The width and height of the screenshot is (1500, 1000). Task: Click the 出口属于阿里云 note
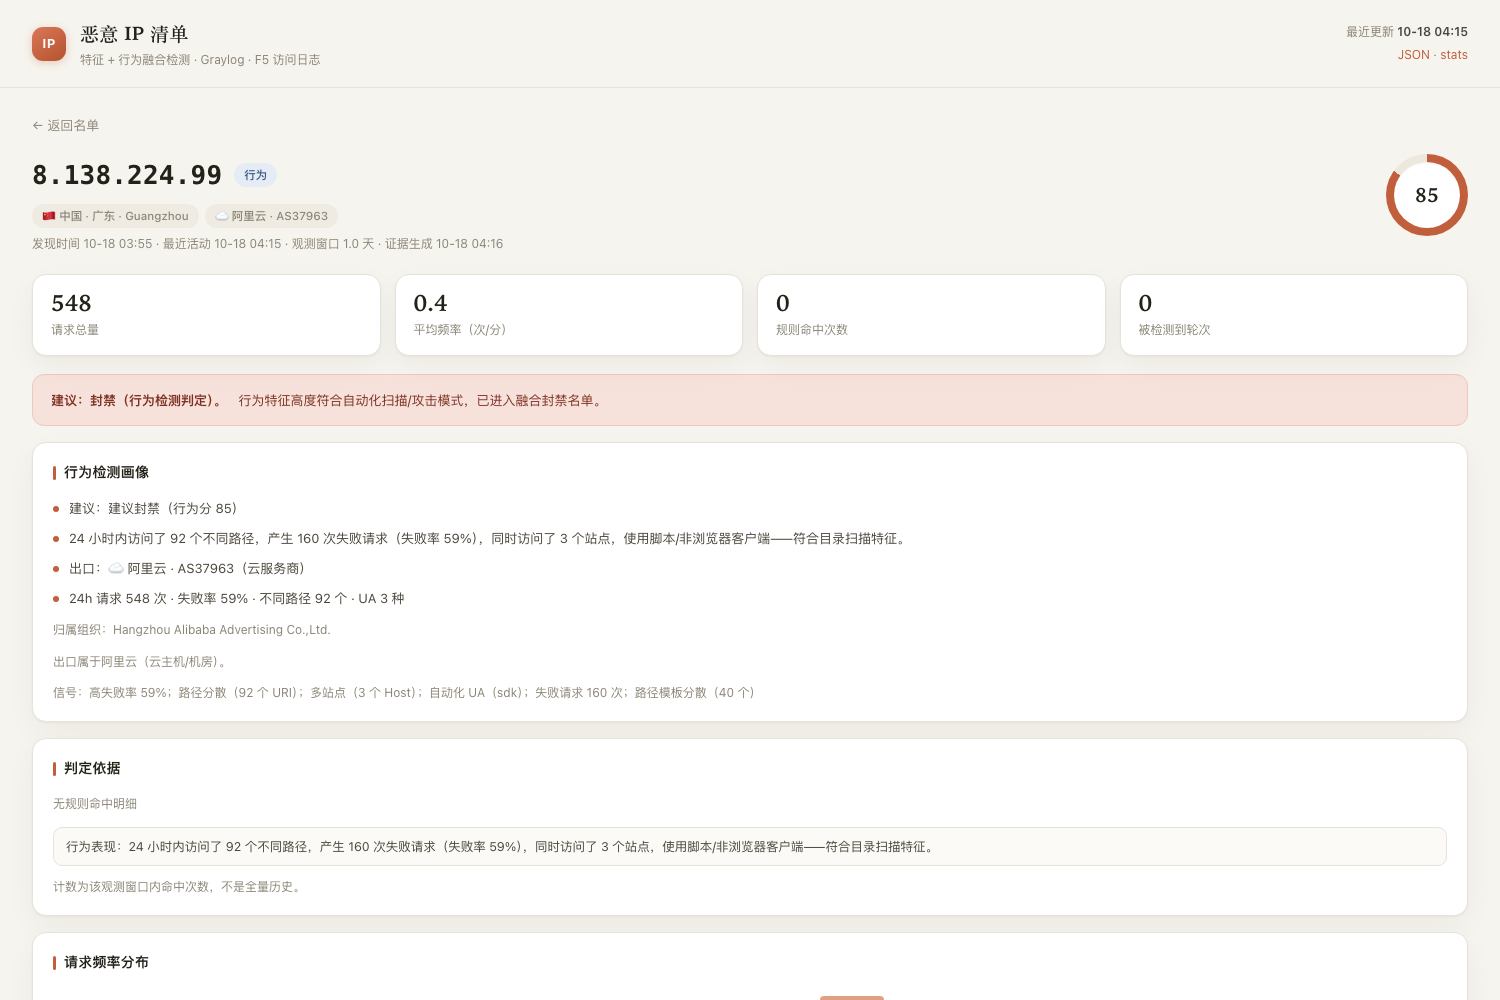pyautogui.click(x=142, y=662)
